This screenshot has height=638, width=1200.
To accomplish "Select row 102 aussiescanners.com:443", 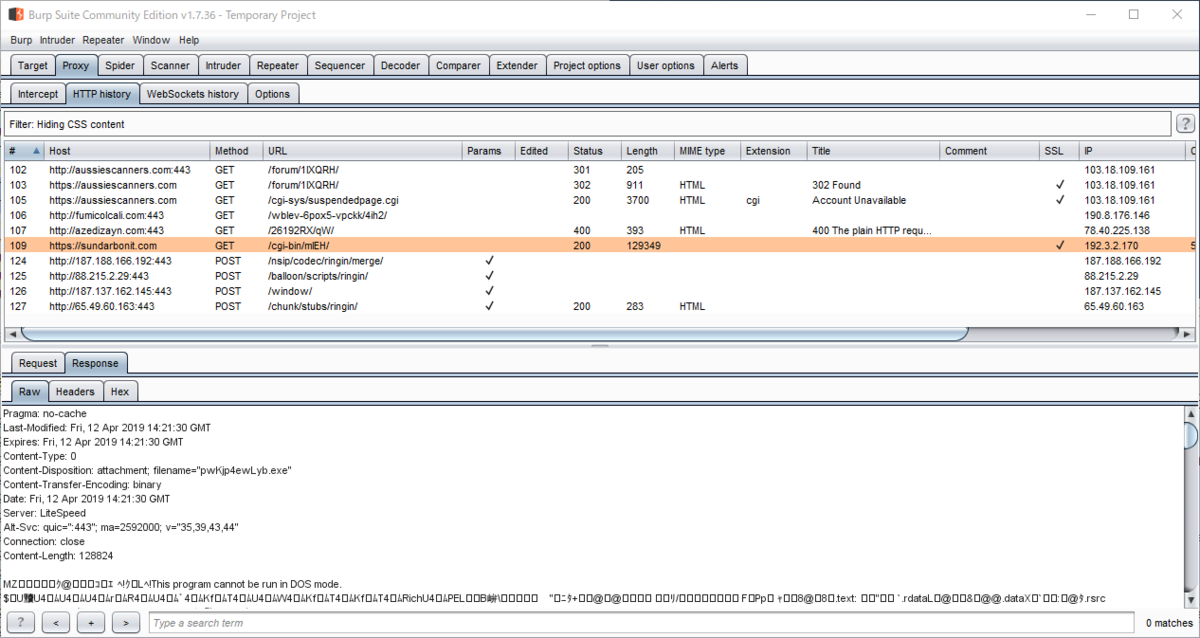I will [600, 170].
